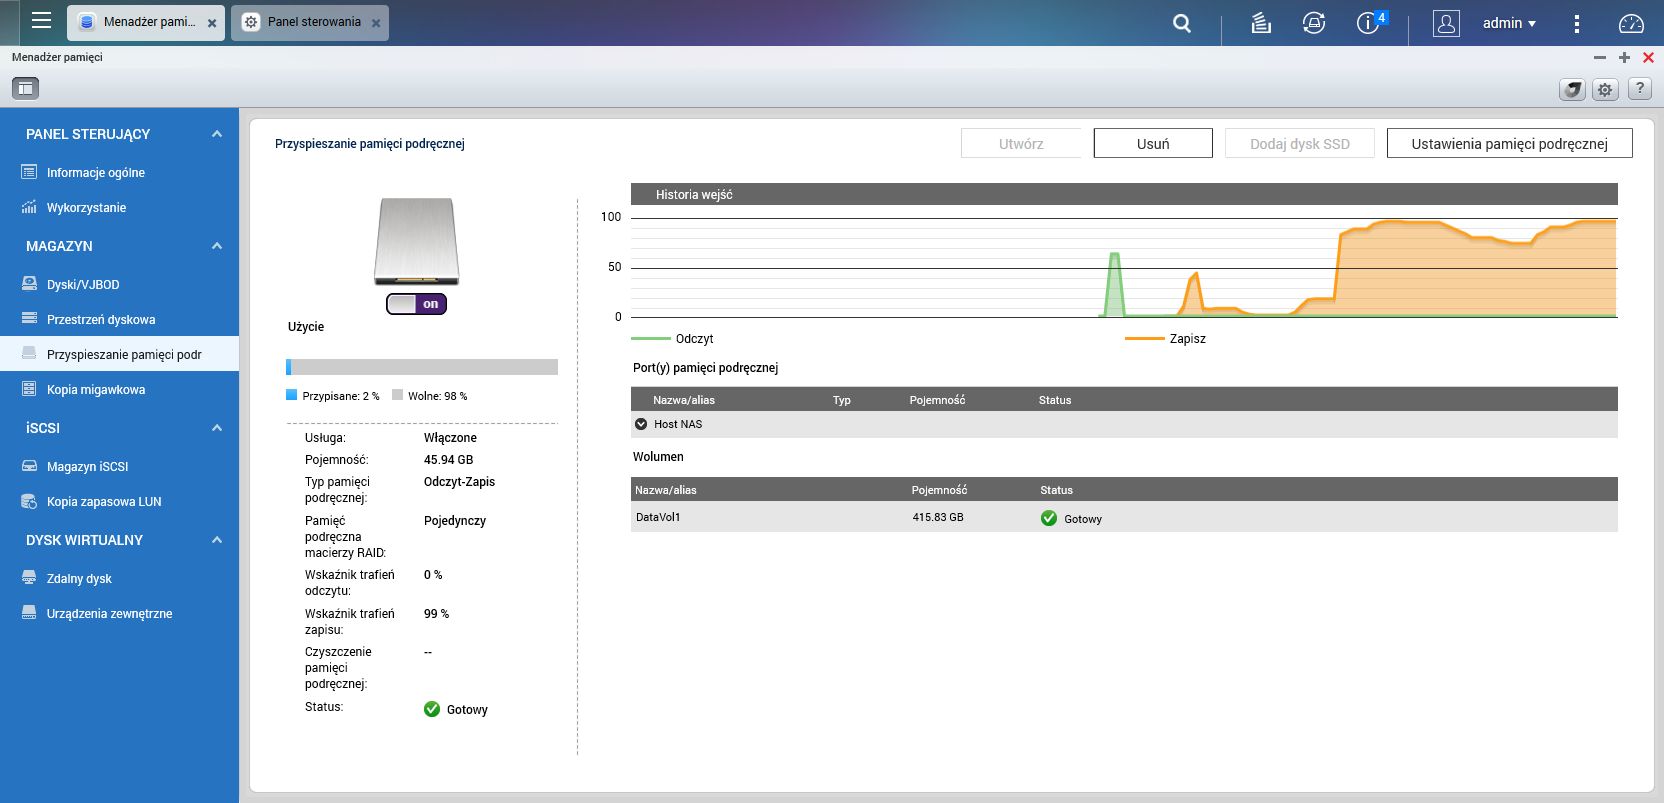Toggle the SSD cache on/off switch

pyautogui.click(x=416, y=304)
